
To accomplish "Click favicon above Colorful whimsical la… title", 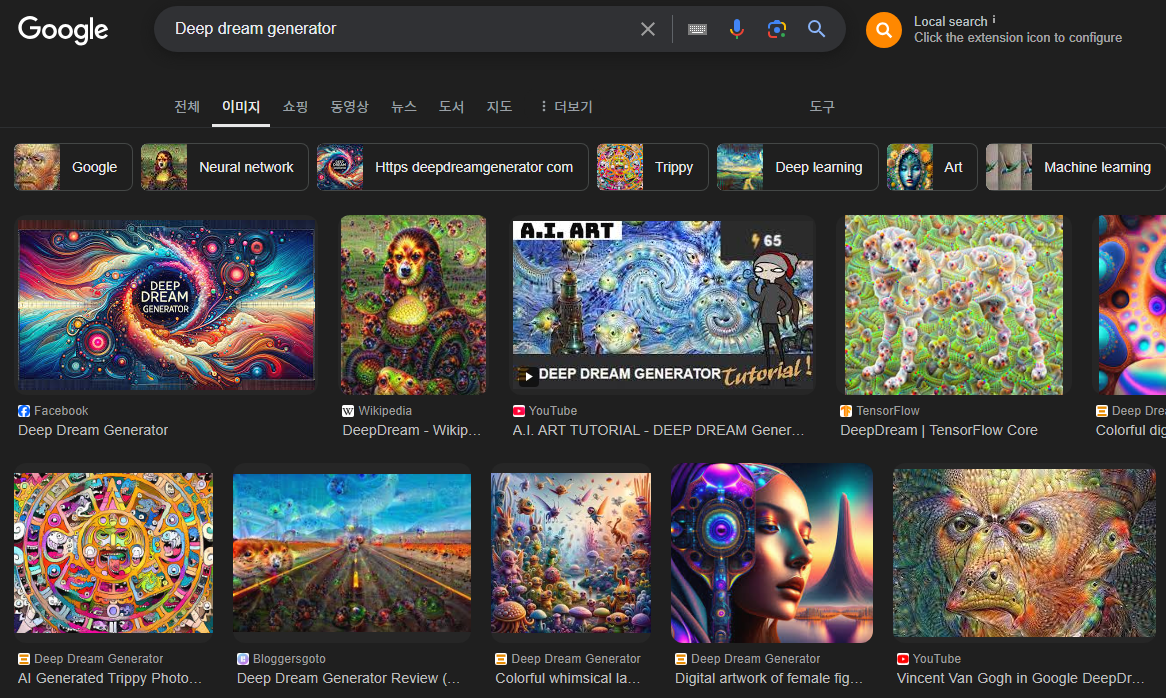I will 501,659.
